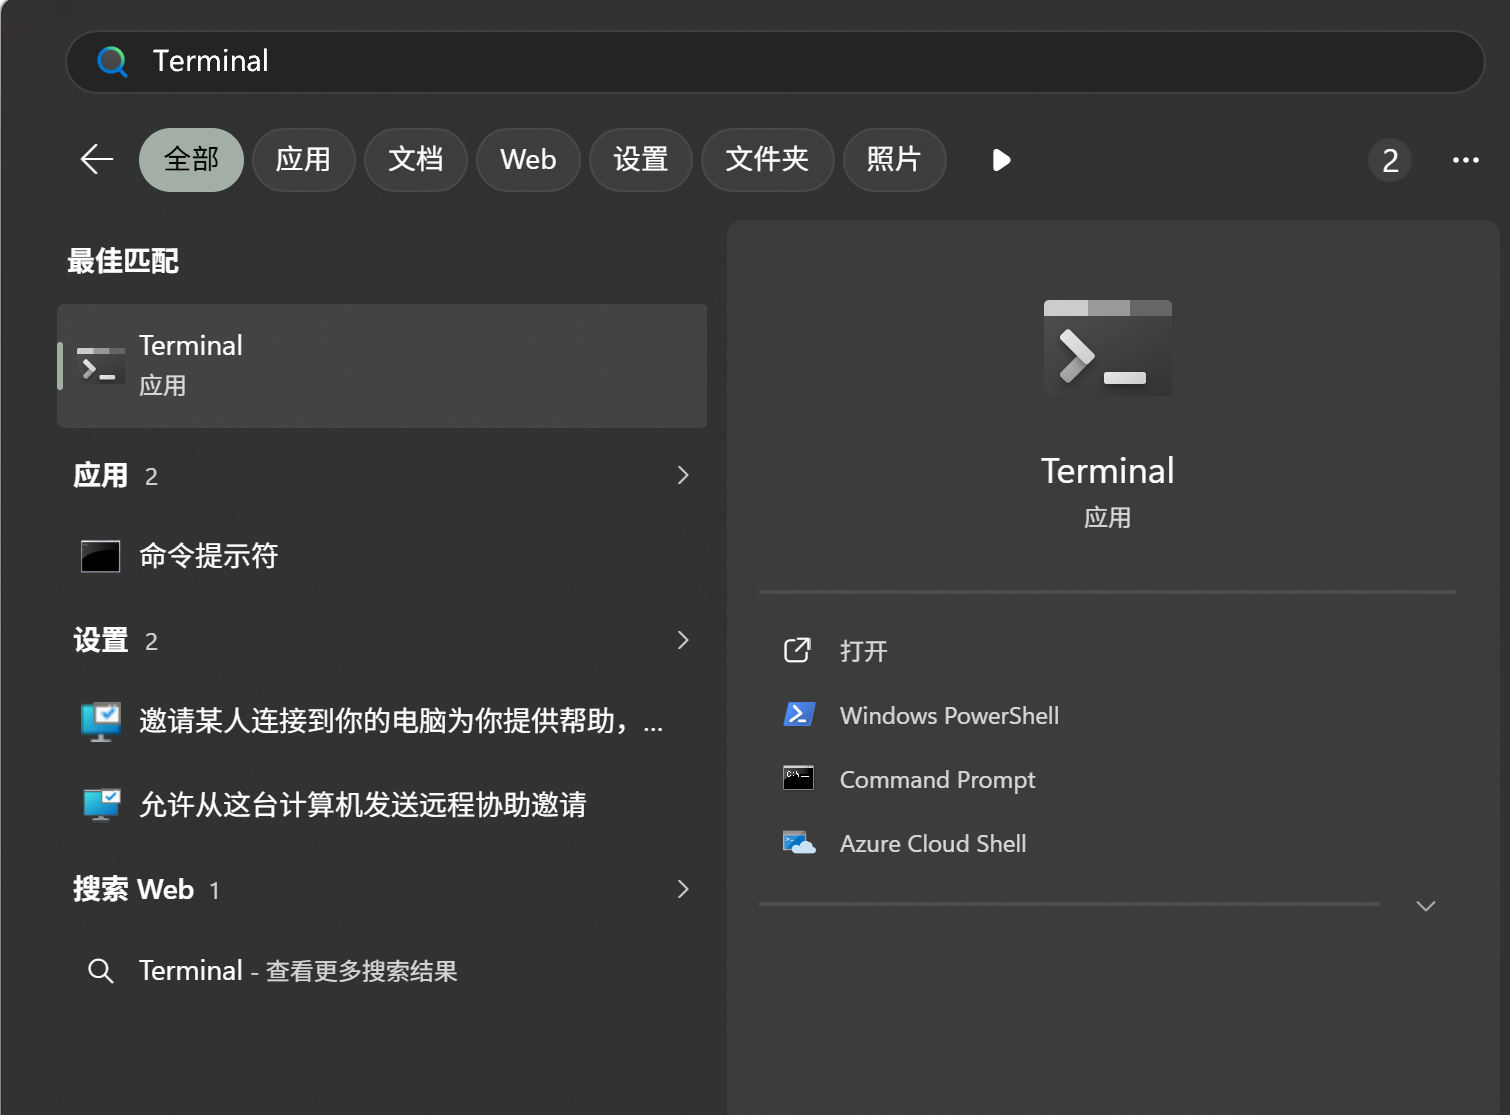1510x1115 pixels.
Task: Click the Azure Cloud Shell icon
Action: point(798,843)
